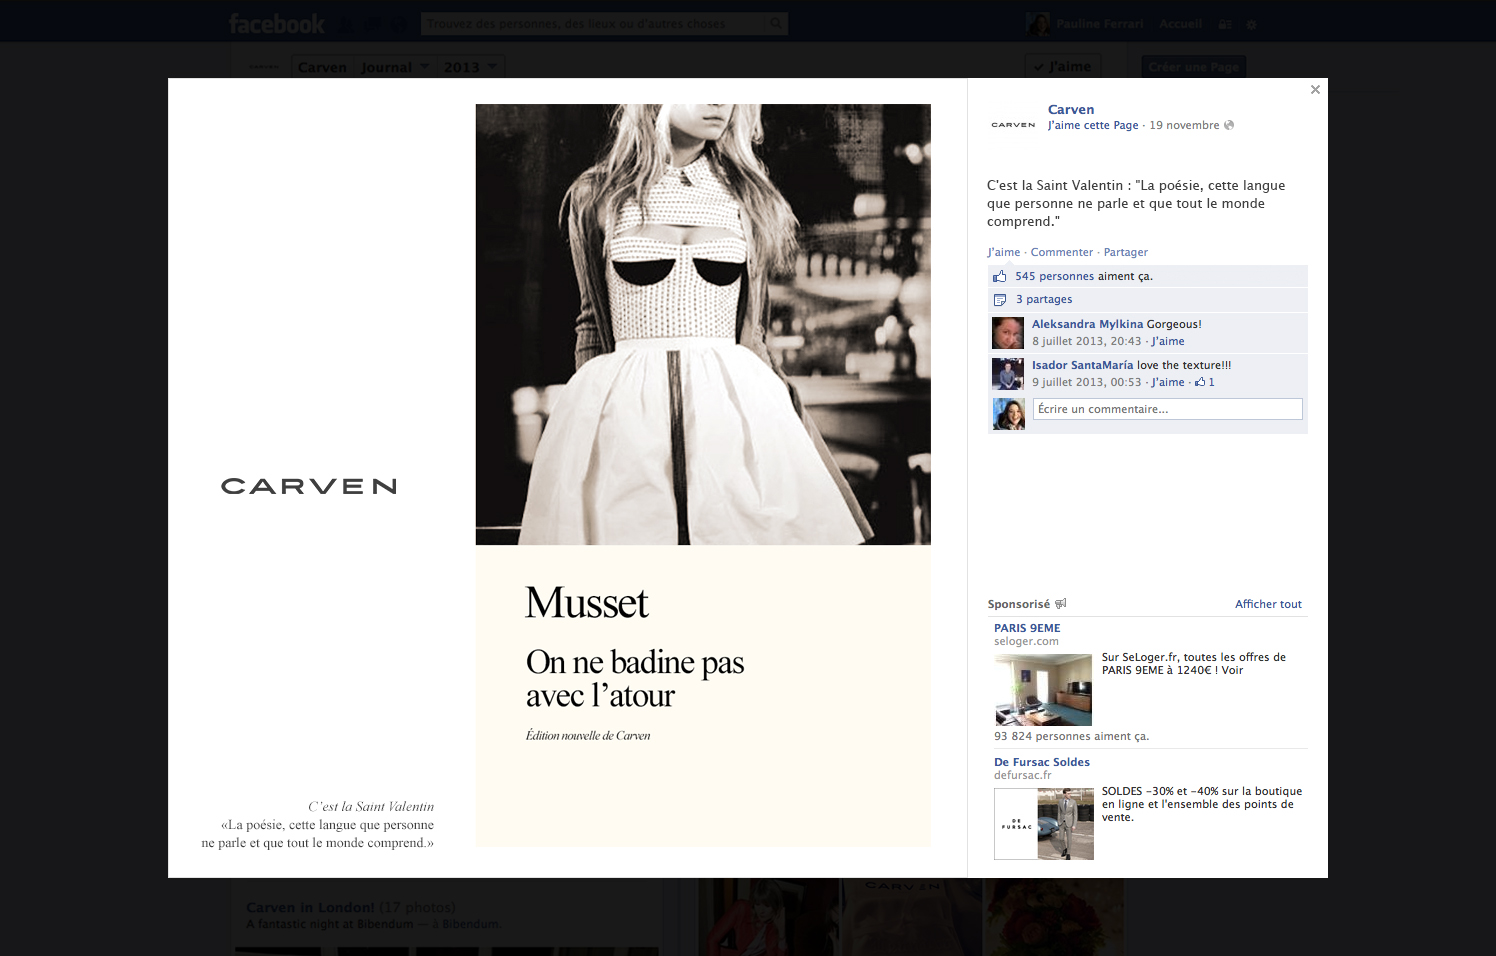Like Isador SantaMaría's comment
The width and height of the screenshot is (1496, 956).
[1167, 382]
